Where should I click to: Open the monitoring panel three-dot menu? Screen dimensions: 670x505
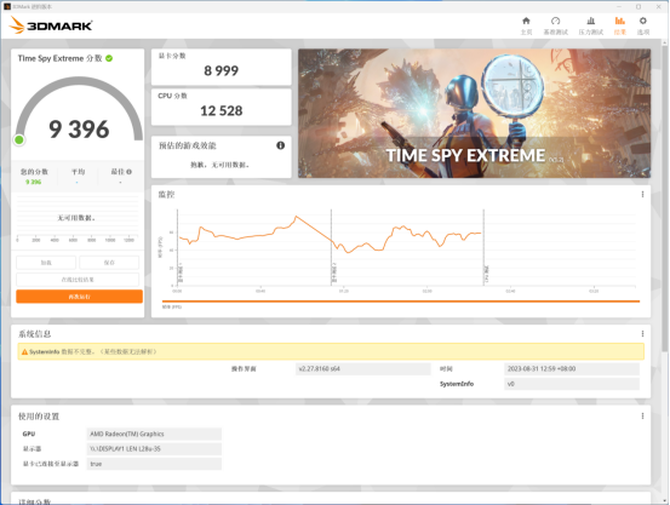point(642,194)
